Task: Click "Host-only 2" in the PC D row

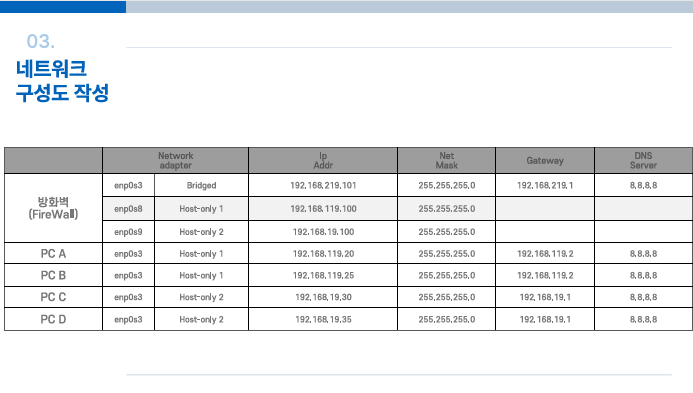Action: tap(201, 319)
